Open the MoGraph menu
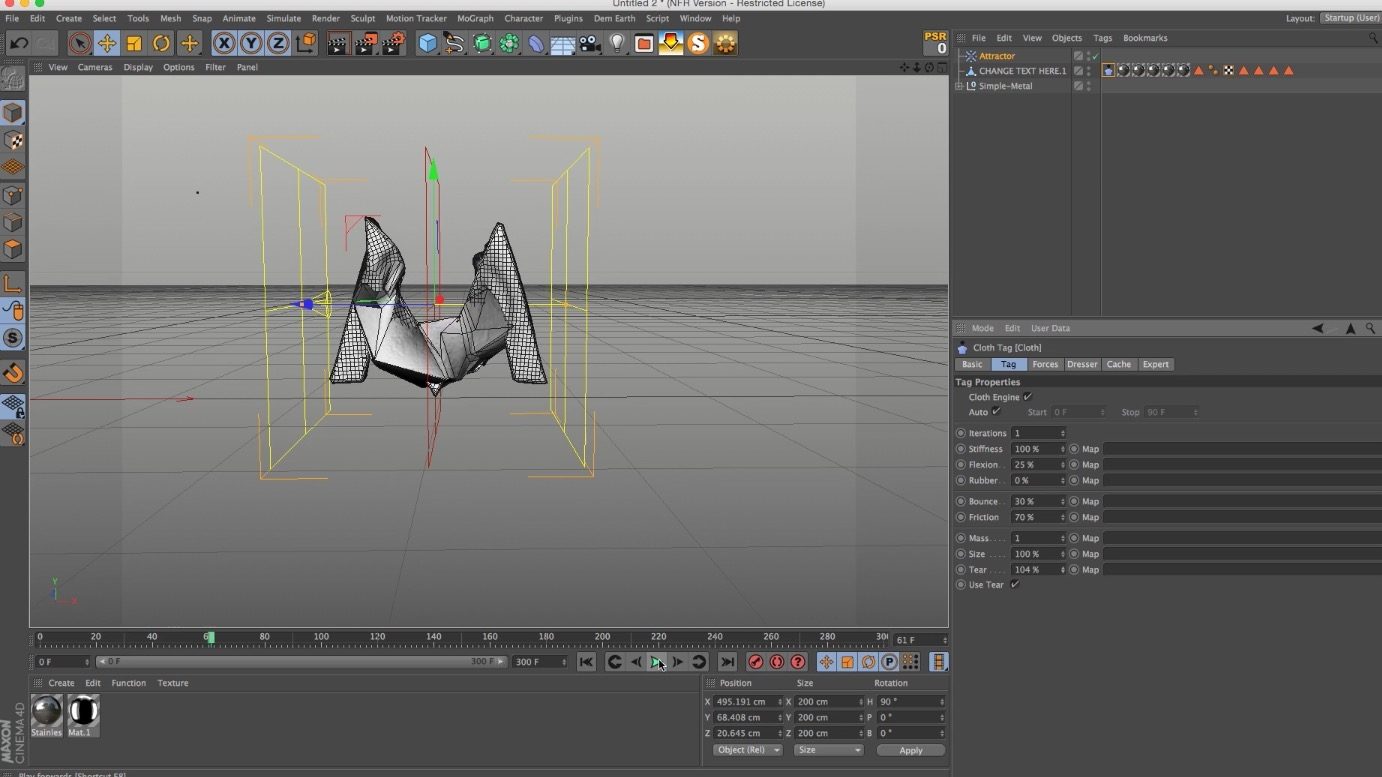 point(475,18)
